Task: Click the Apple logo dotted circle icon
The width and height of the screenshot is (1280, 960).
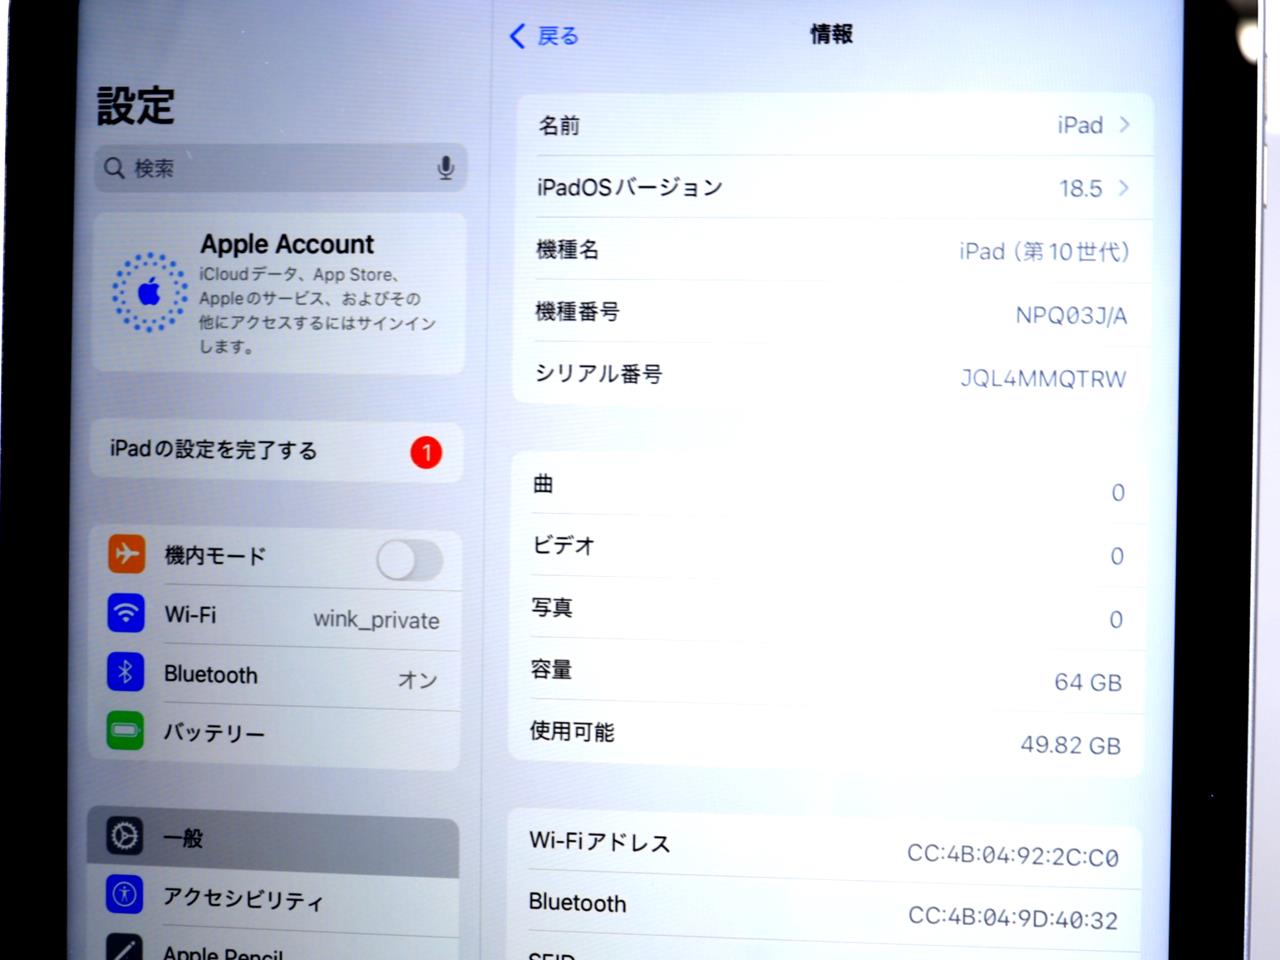Action: coord(149,292)
